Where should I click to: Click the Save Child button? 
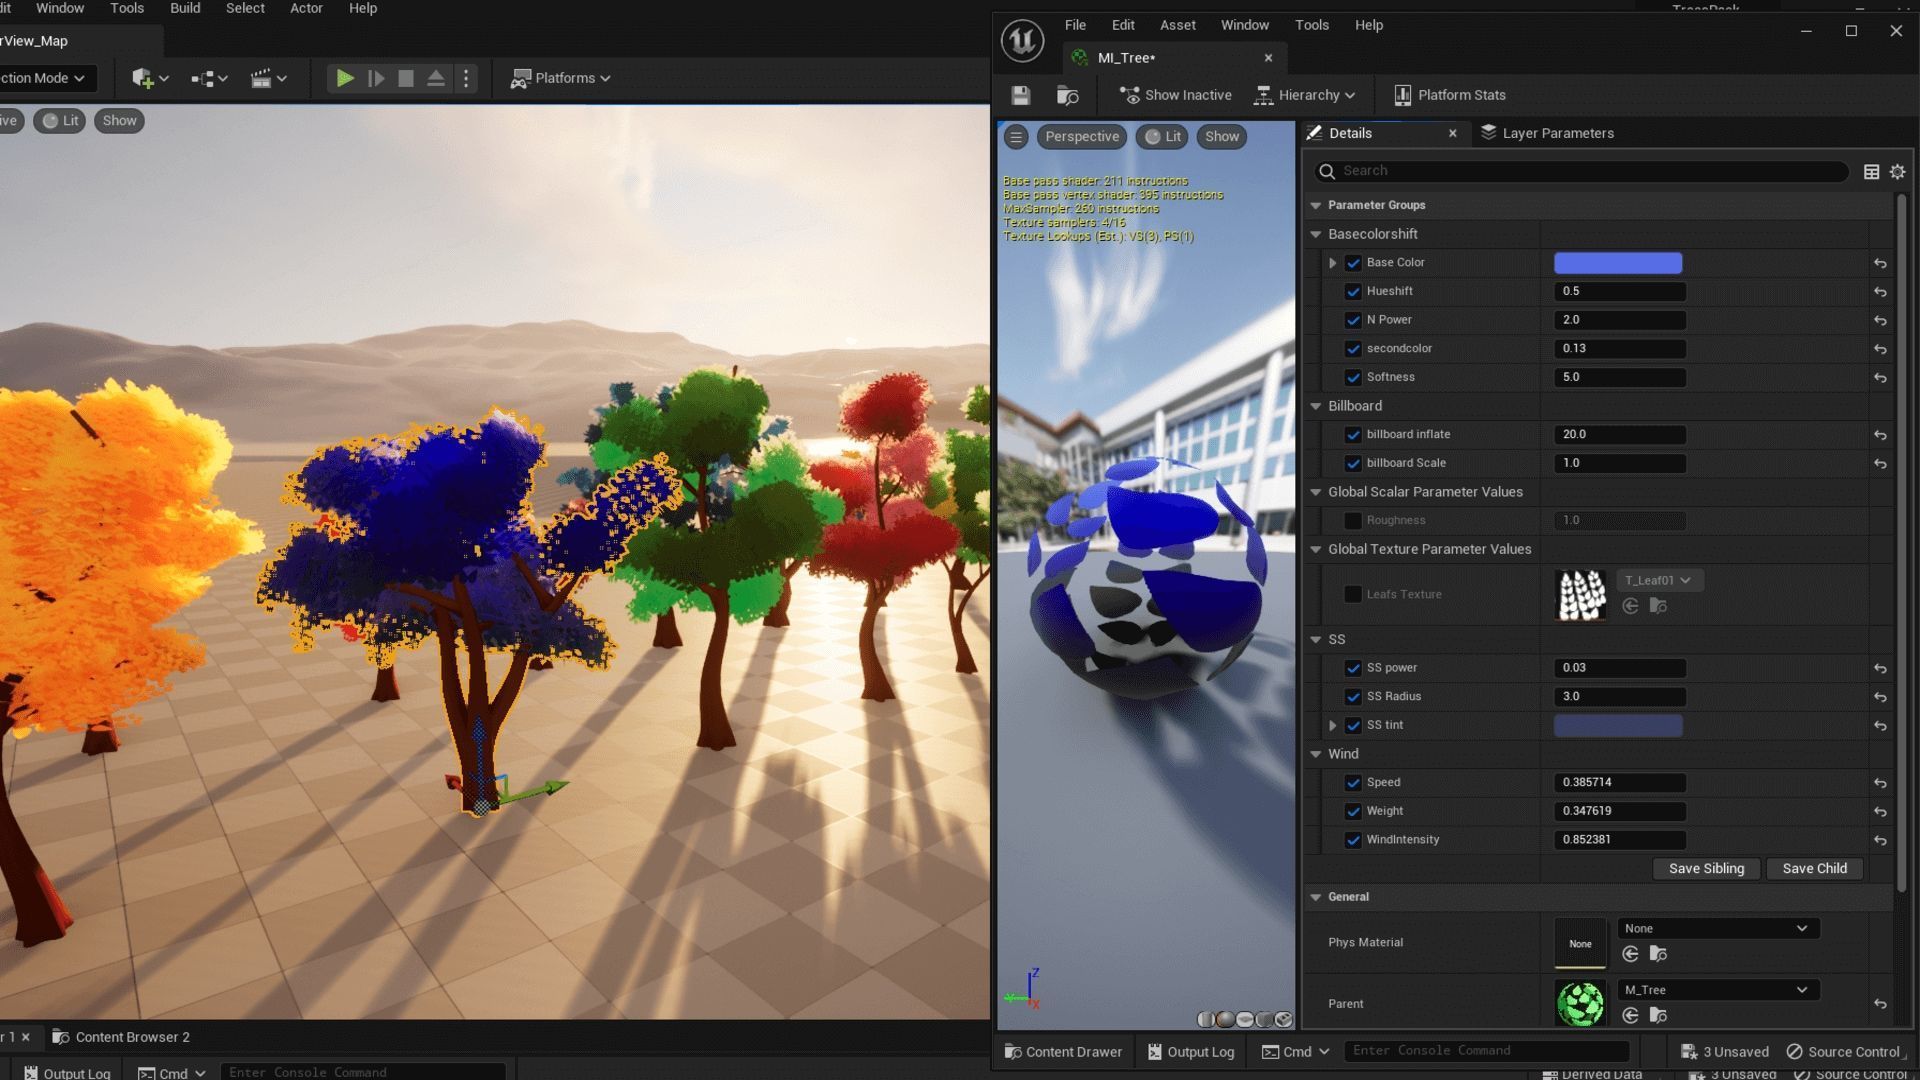click(1814, 868)
